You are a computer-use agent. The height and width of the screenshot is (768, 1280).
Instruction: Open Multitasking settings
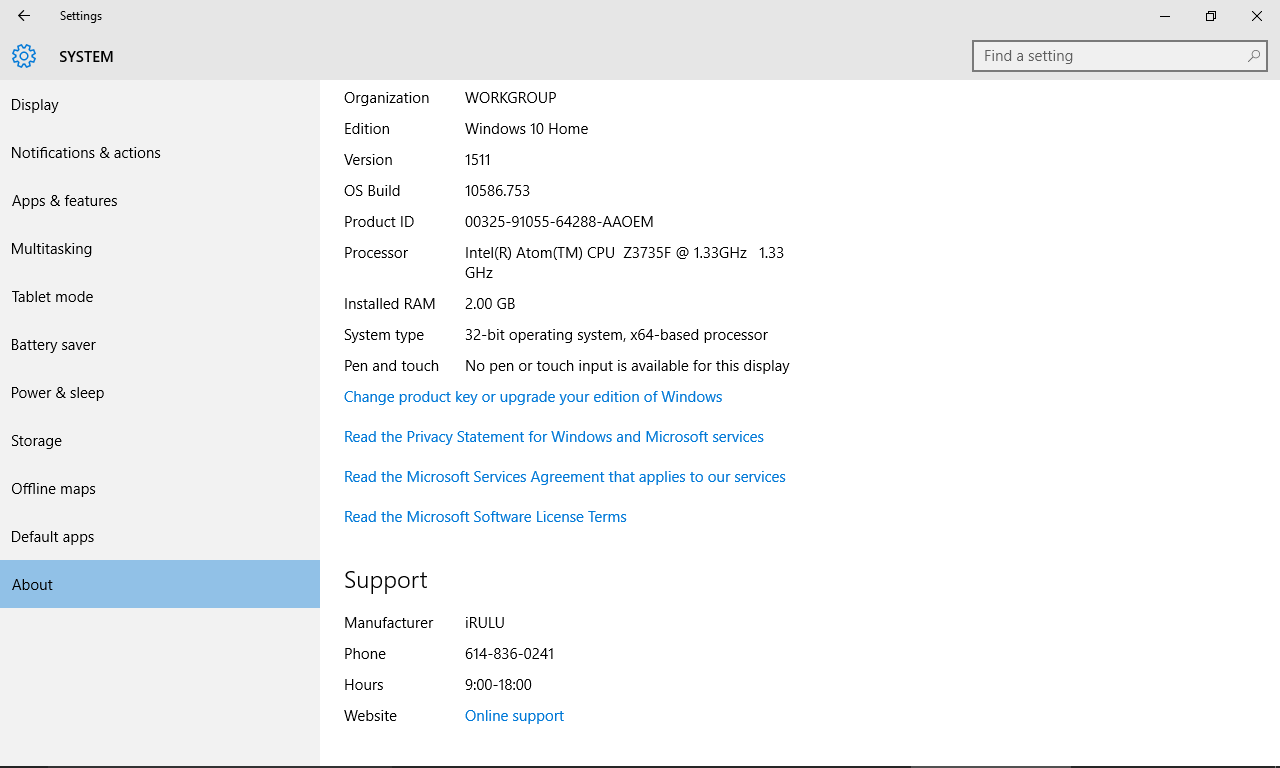(52, 249)
